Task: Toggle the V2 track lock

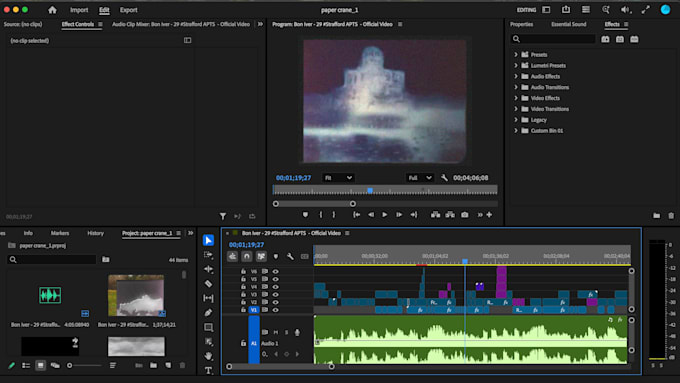Action: 243,302
